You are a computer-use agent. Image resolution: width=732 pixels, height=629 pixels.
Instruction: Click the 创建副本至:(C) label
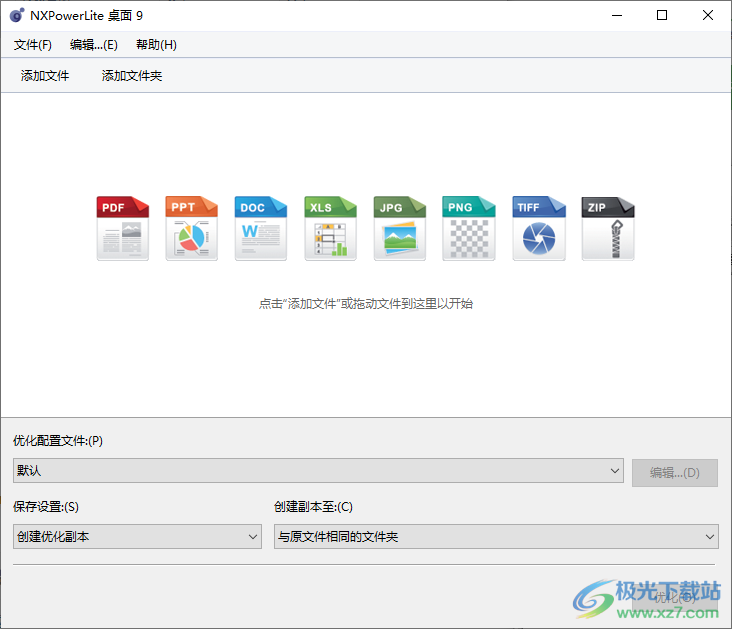313,507
